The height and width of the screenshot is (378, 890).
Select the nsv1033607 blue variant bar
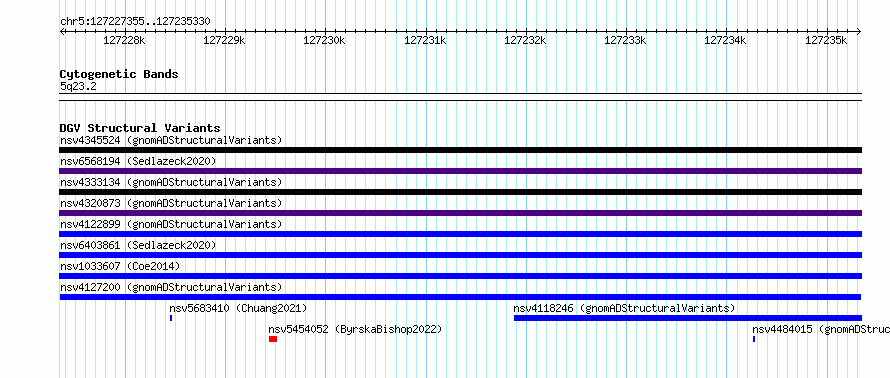(460, 276)
